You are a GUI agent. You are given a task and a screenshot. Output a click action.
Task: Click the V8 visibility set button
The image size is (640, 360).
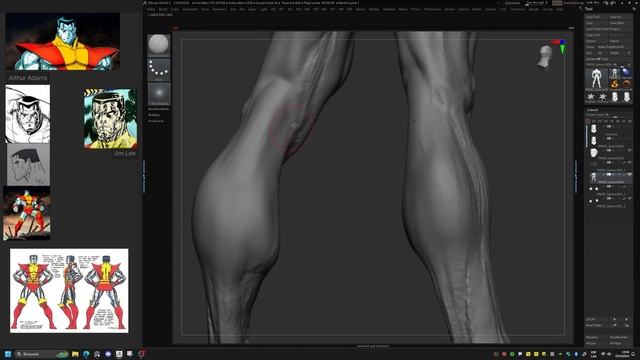(629, 121)
